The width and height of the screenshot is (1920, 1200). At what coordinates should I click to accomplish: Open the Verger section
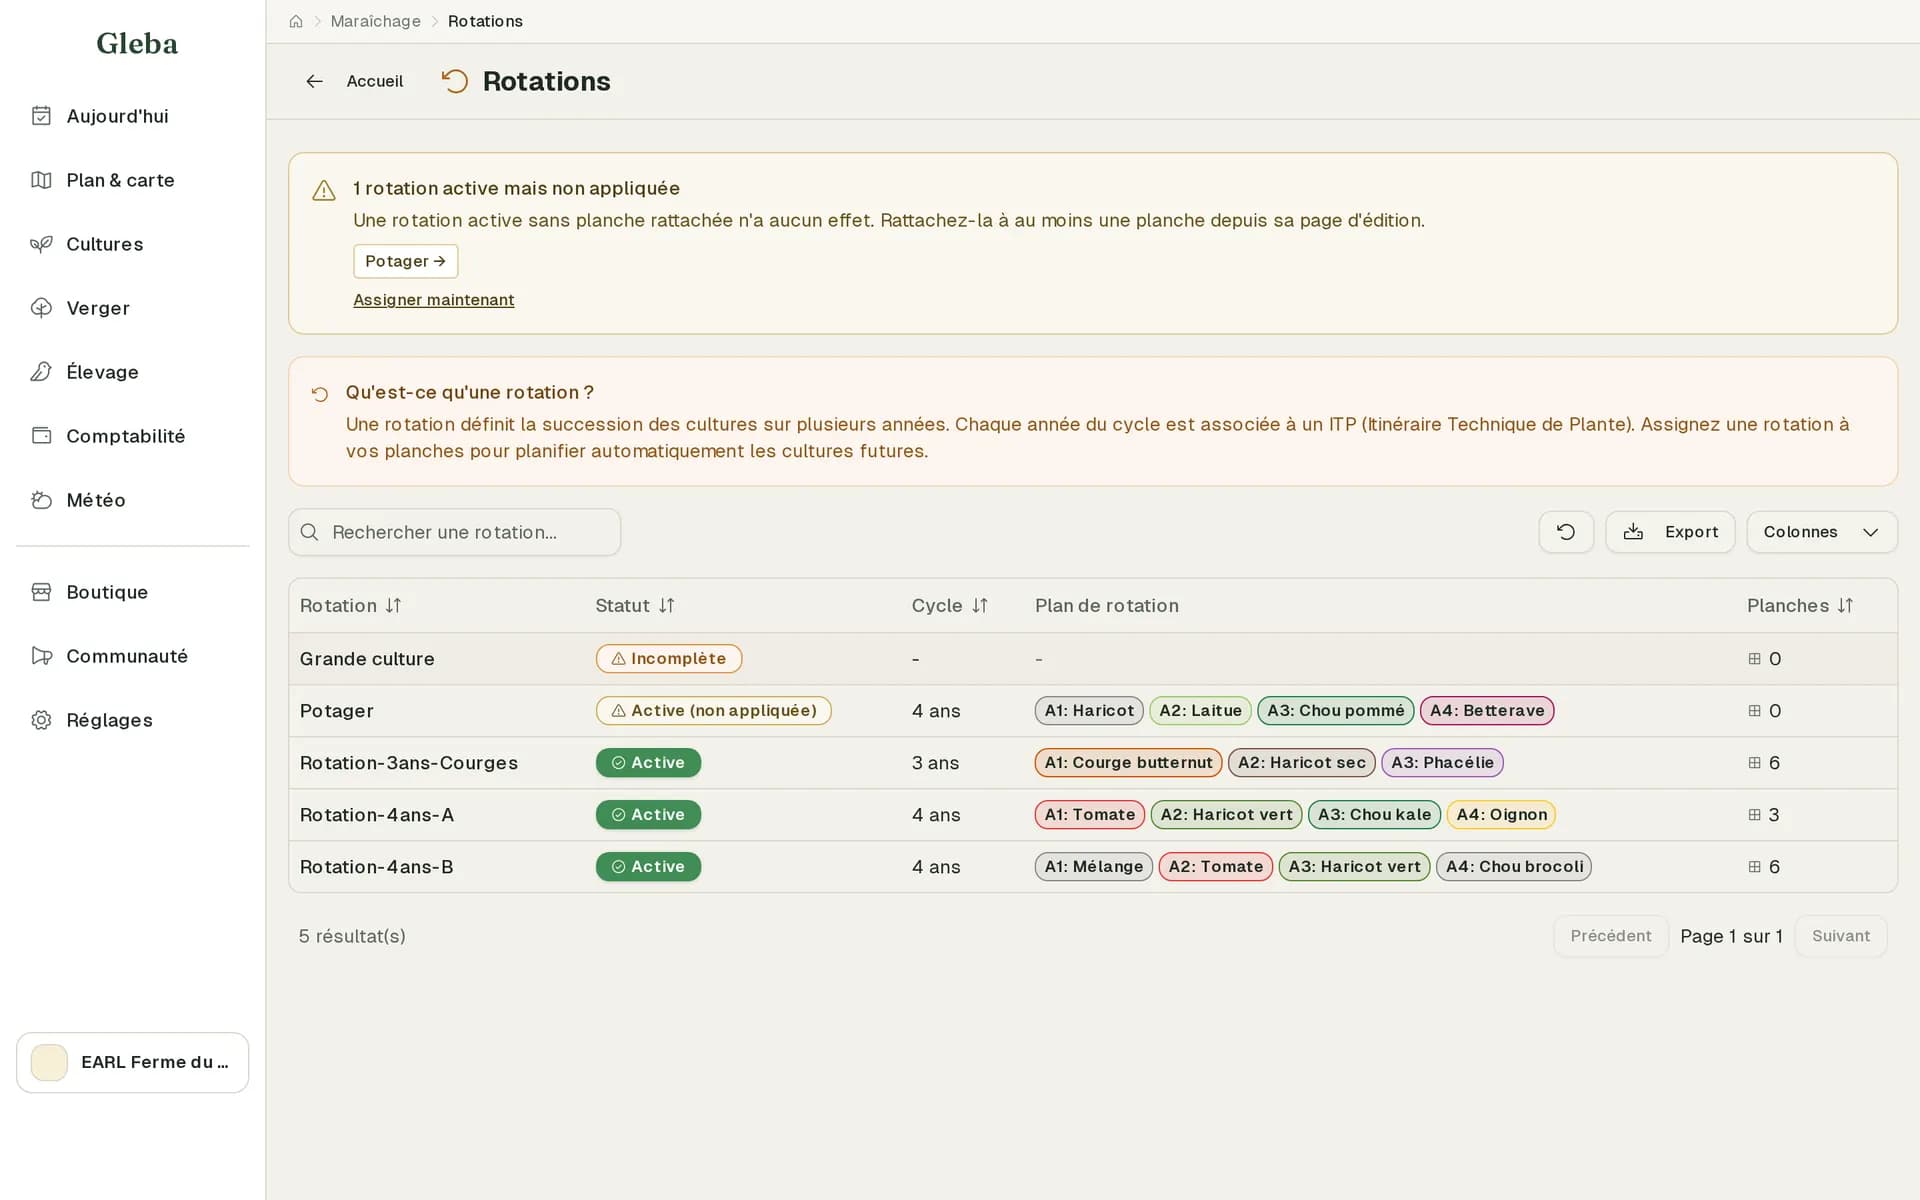point(132,308)
